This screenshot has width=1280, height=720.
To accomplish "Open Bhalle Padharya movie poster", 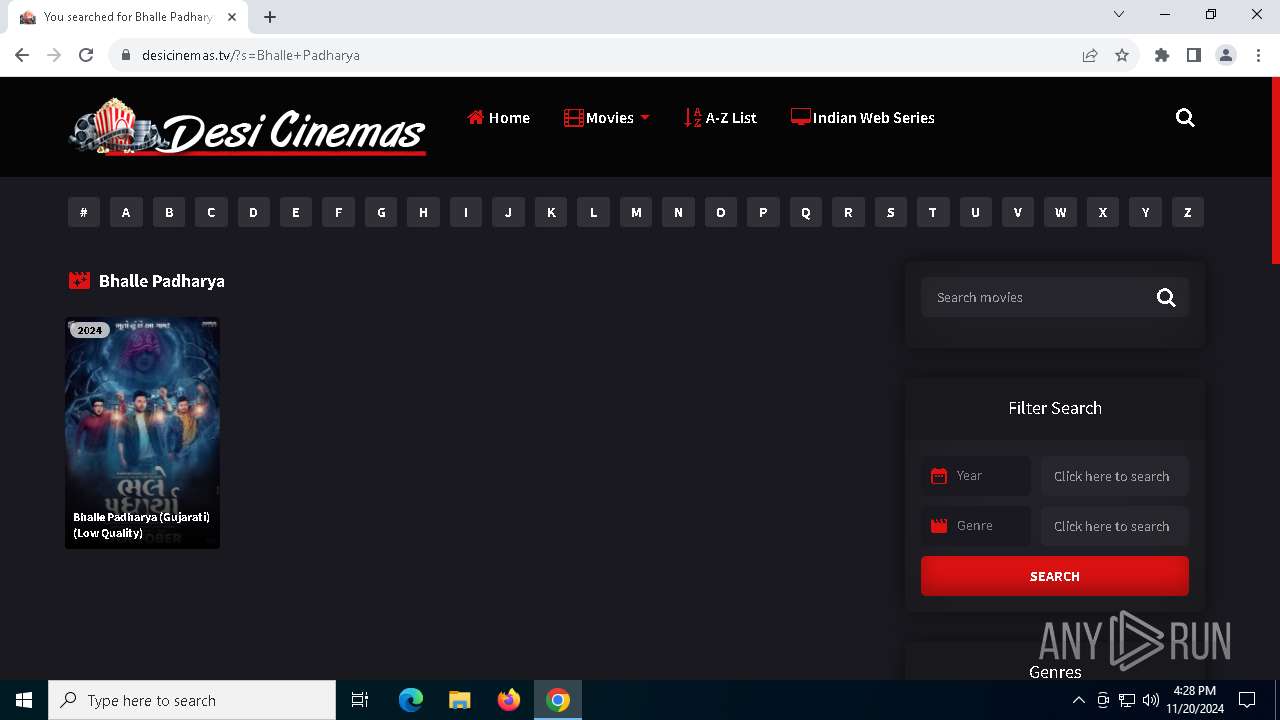I will tap(143, 433).
